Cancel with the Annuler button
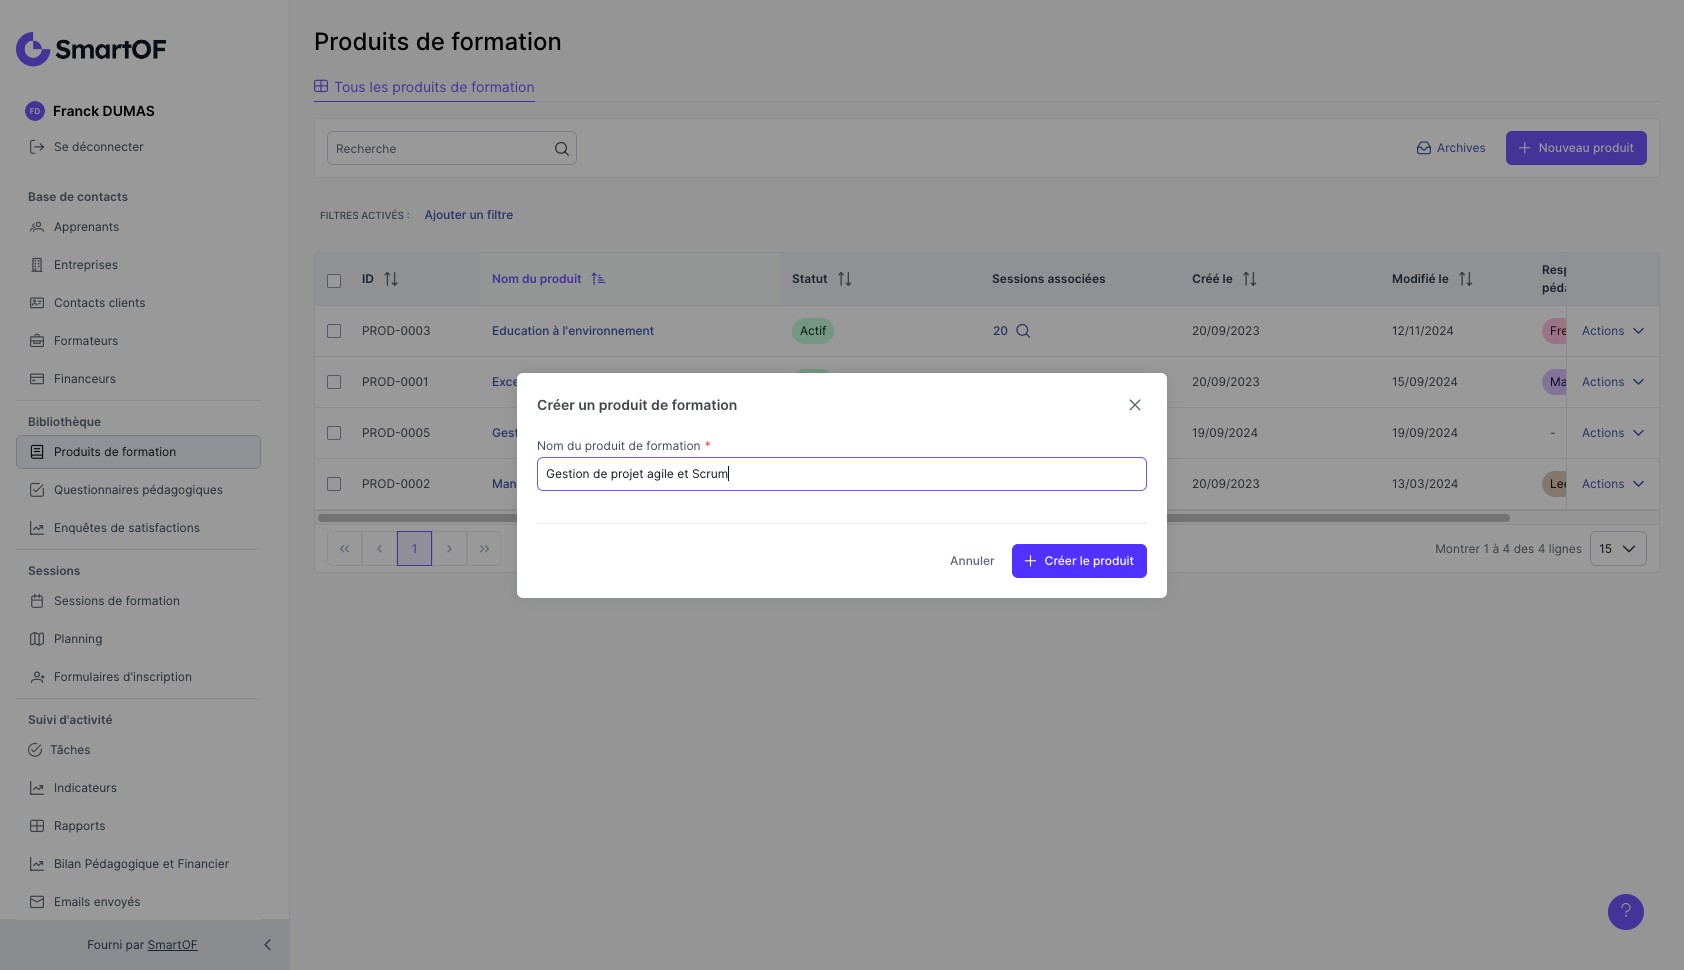This screenshot has height=970, width=1684. click(972, 561)
